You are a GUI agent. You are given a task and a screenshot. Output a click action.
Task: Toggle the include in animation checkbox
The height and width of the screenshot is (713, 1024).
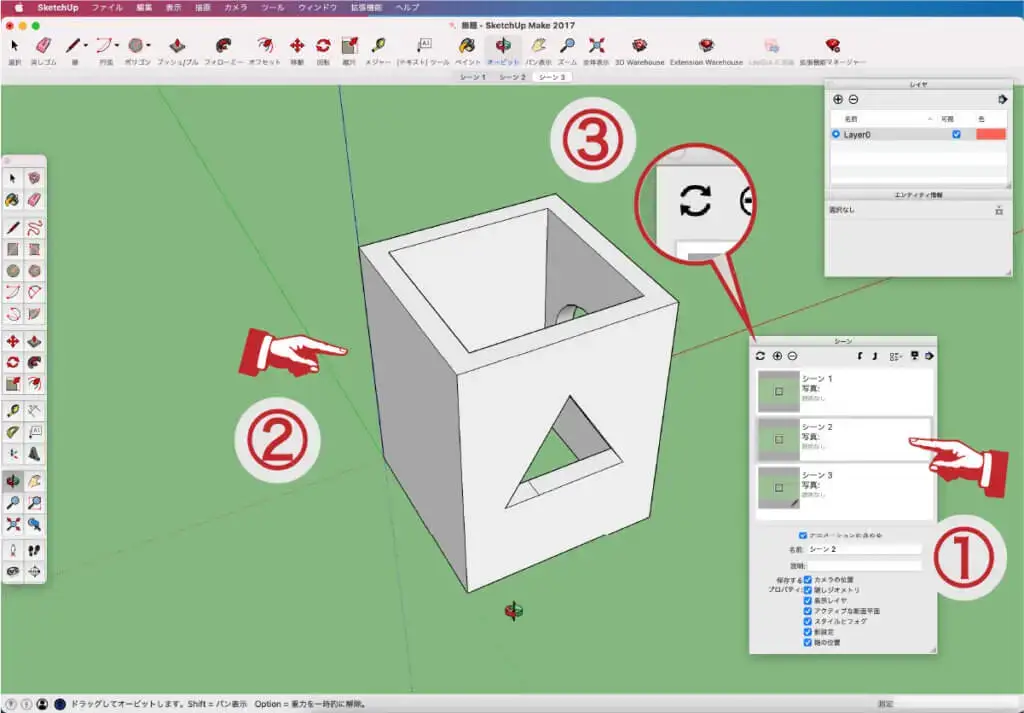[x=803, y=535]
